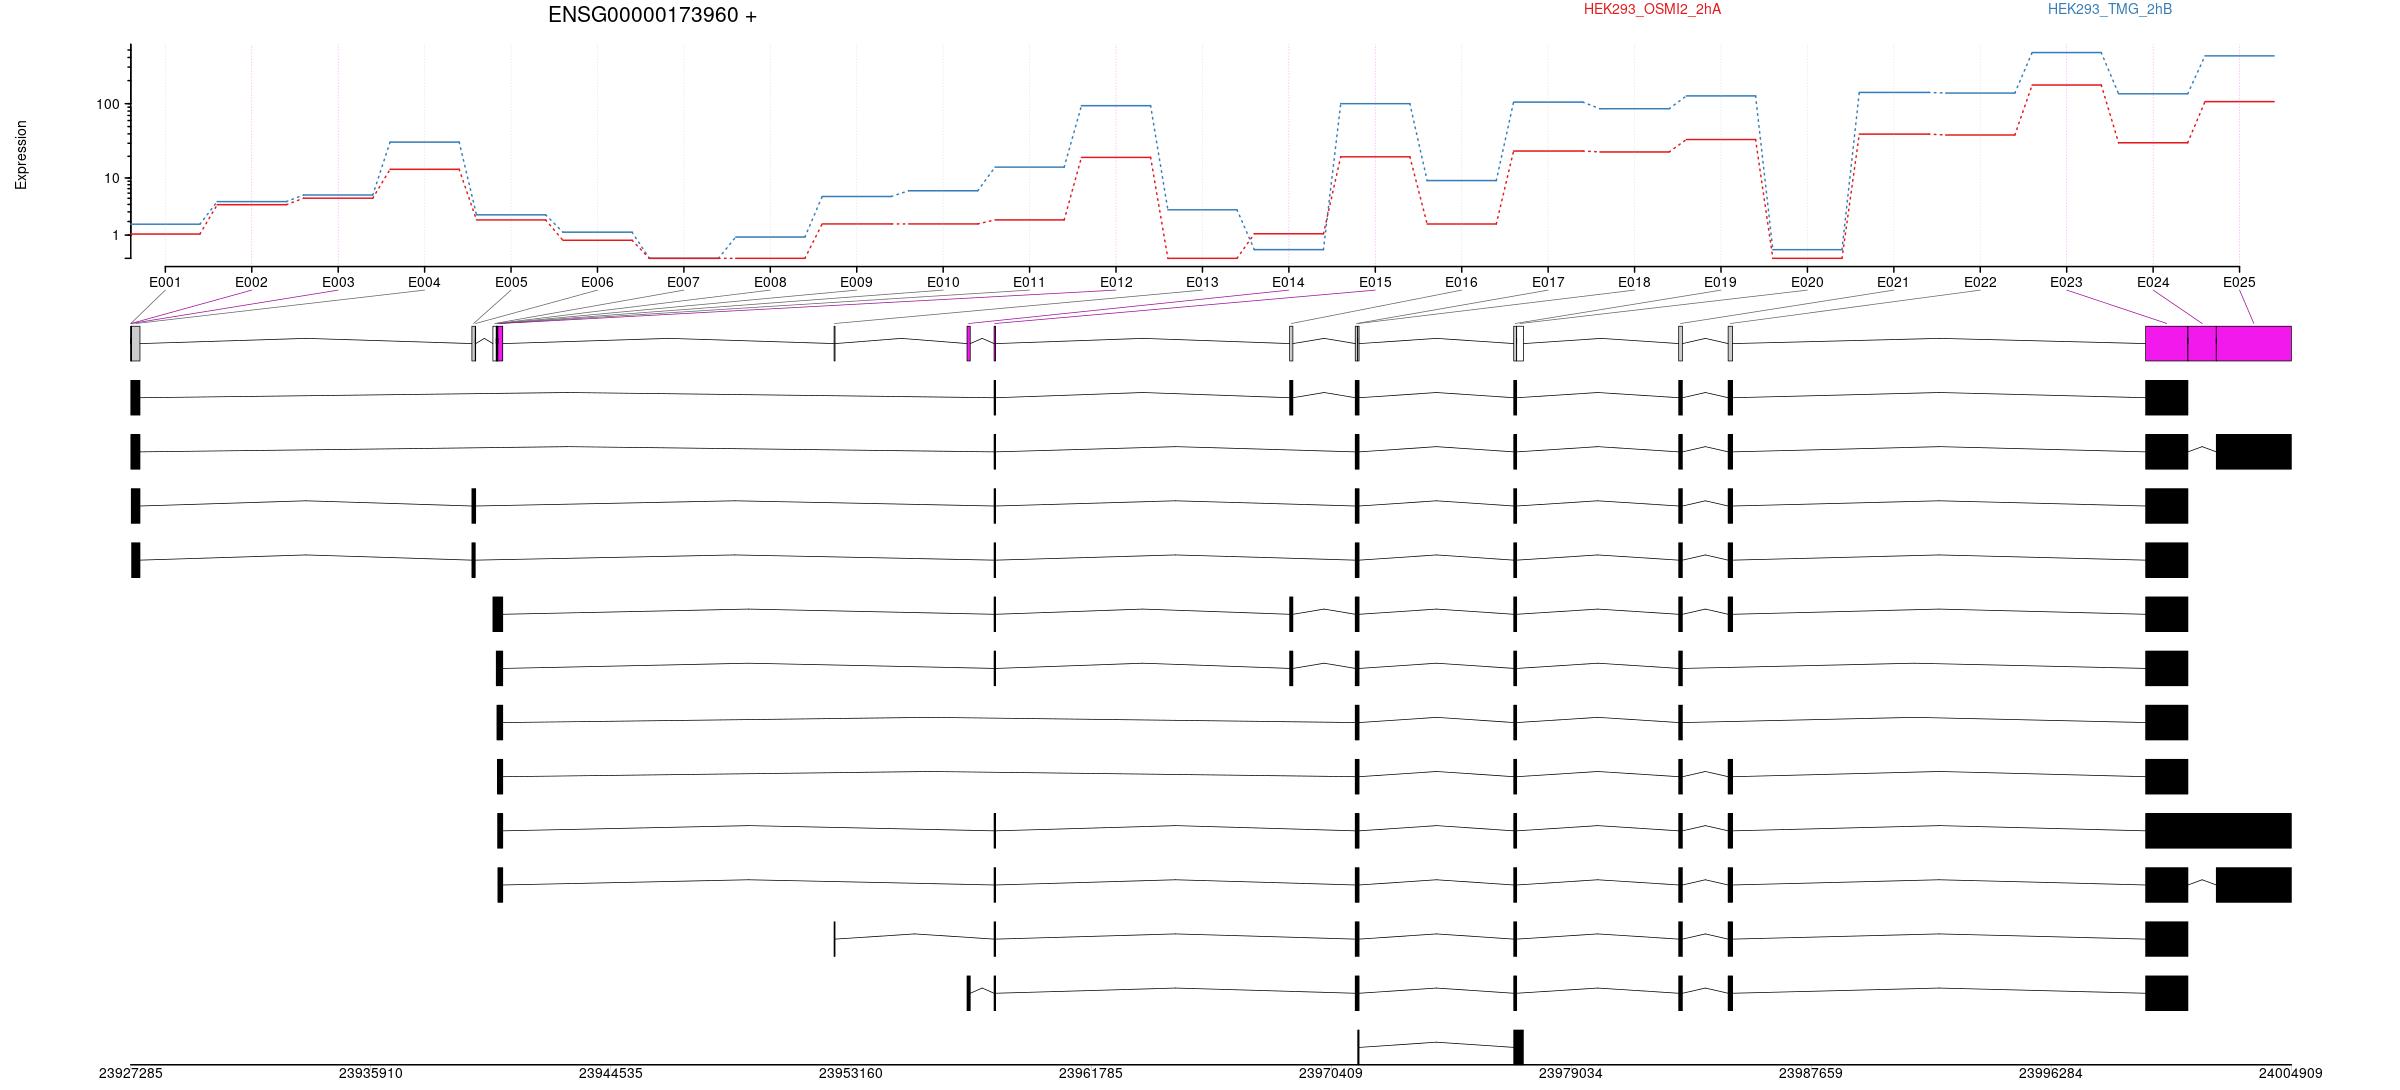
Task: Click the Expression y-axis label
Action: click(x=21, y=155)
